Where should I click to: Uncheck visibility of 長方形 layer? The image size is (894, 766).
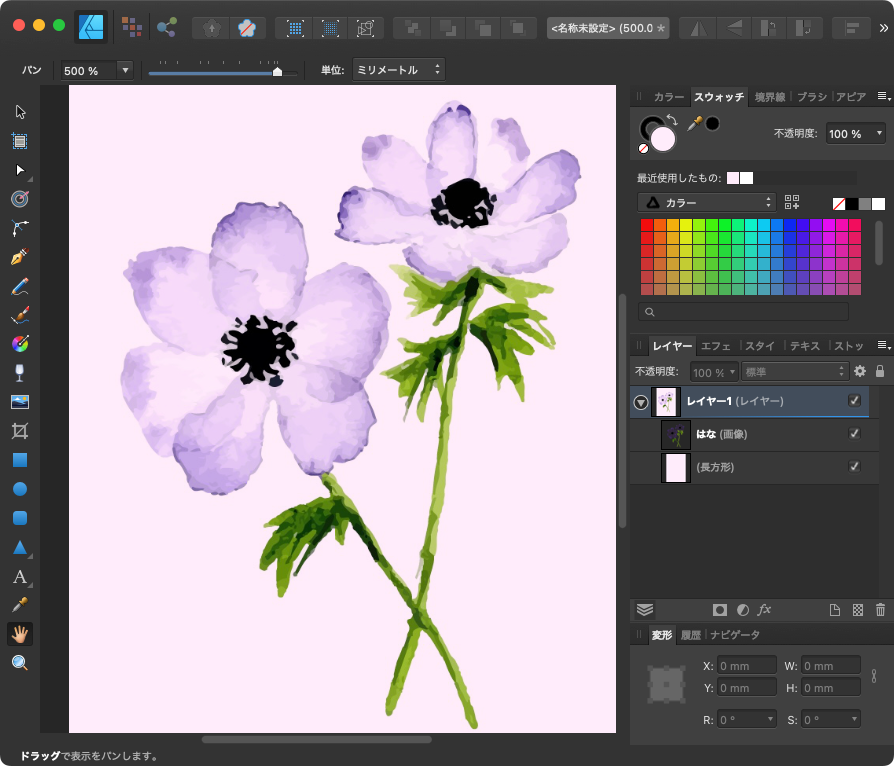tap(854, 467)
